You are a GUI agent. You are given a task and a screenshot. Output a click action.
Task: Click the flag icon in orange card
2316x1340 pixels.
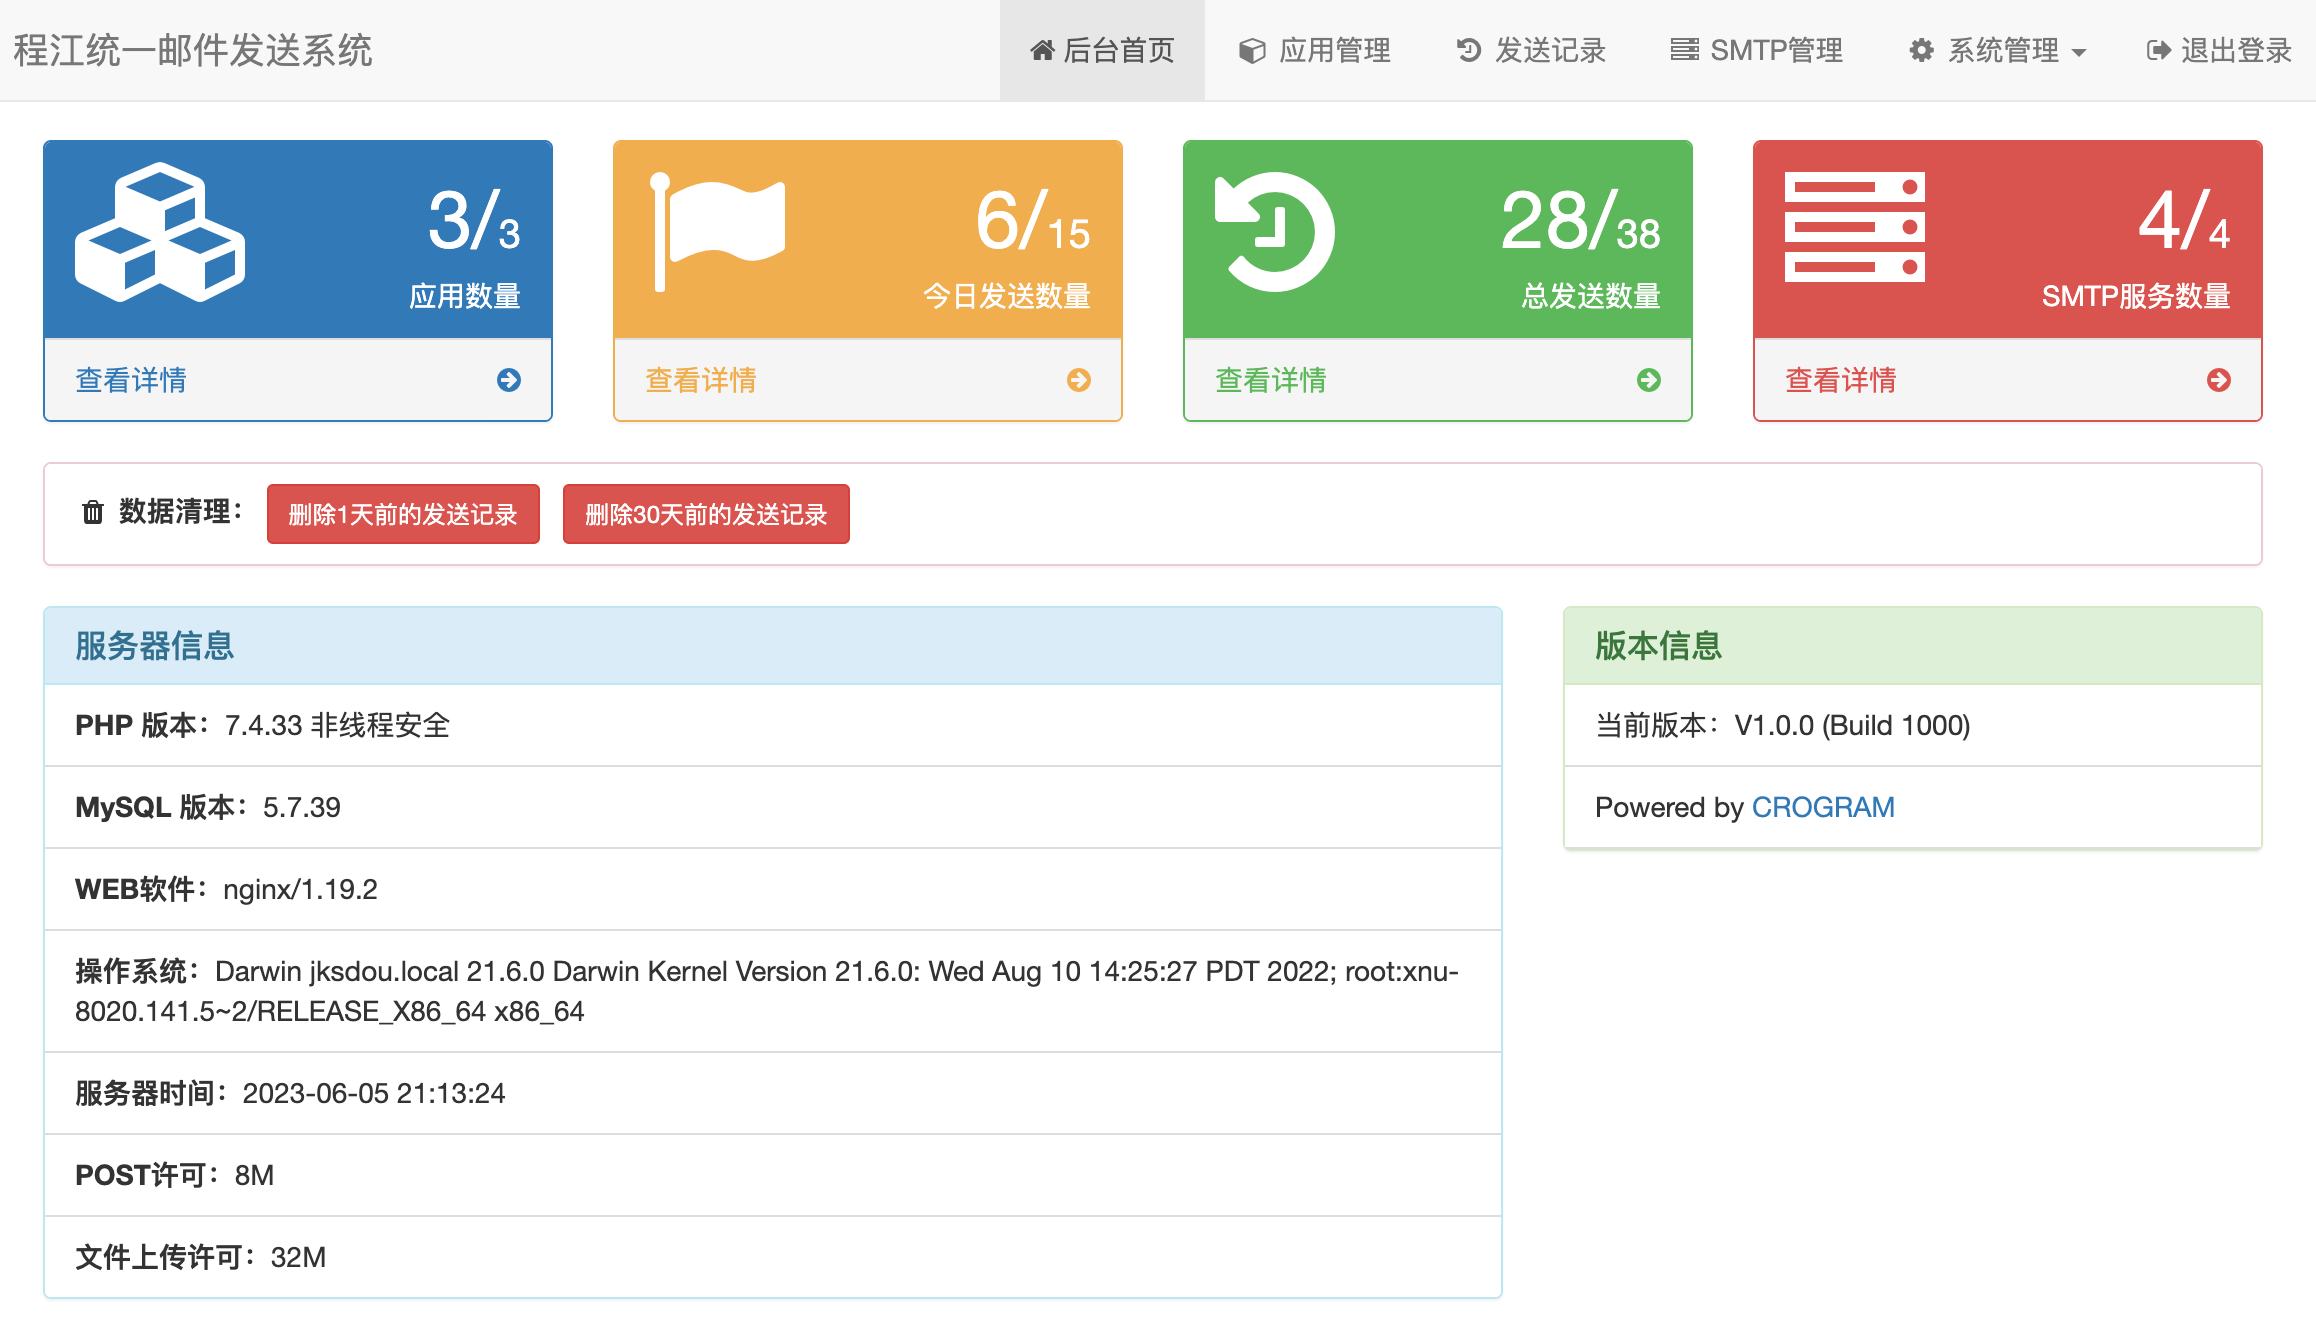pos(718,232)
